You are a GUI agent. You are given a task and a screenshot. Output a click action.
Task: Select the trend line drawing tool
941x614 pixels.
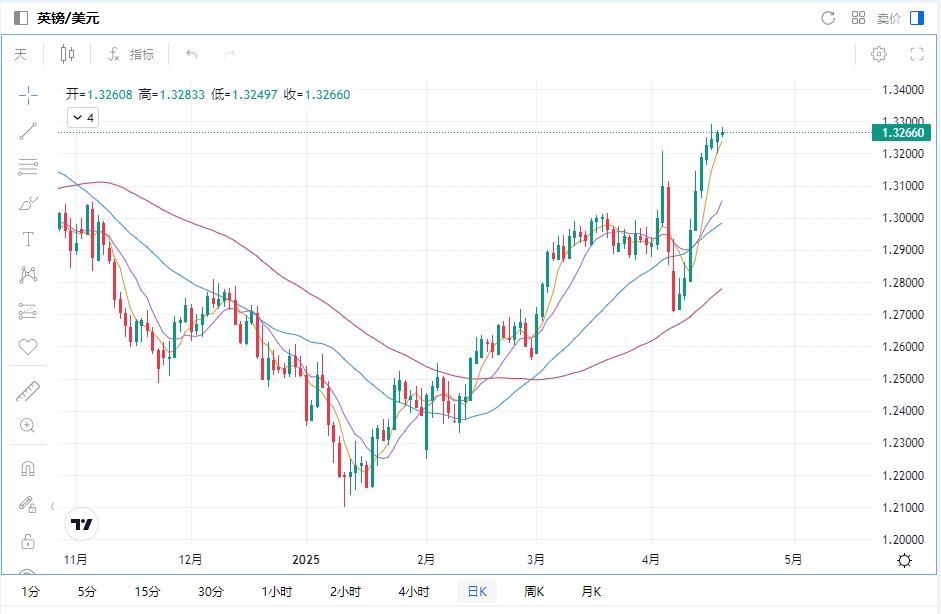[28, 130]
